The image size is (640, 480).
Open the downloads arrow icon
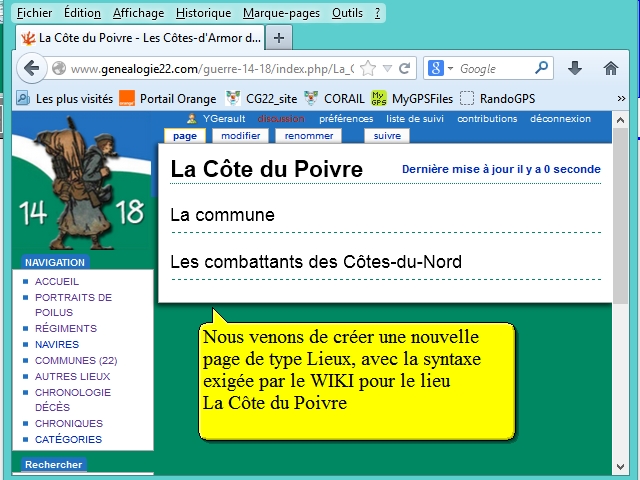pos(575,68)
